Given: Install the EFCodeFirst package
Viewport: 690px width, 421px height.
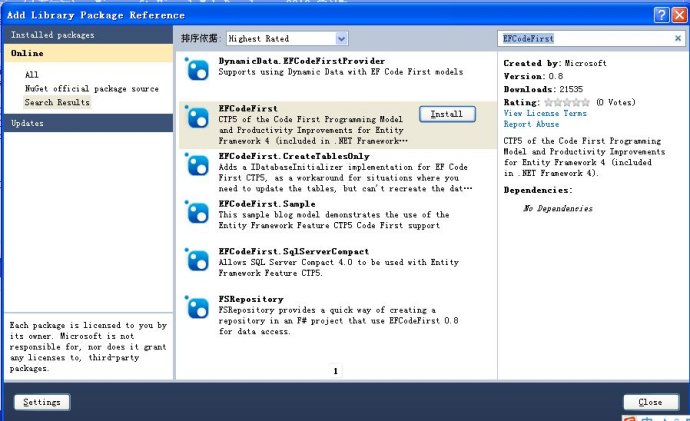Looking at the screenshot, I should pyautogui.click(x=447, y=114).
